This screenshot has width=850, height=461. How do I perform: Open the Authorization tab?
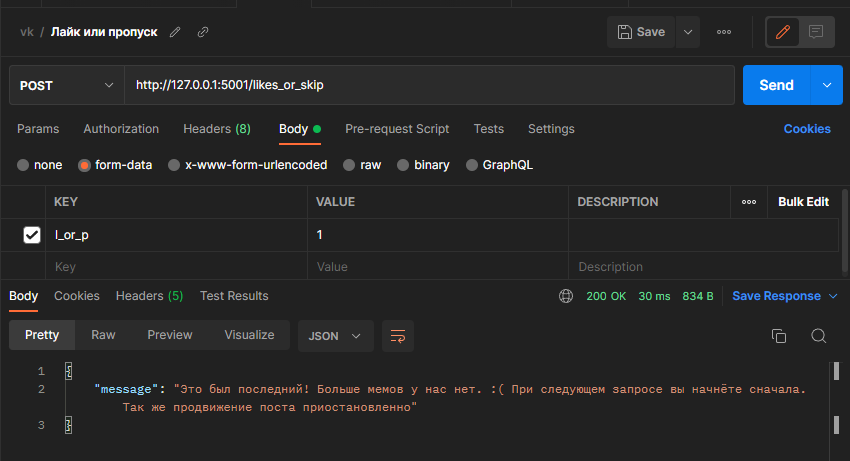point(121,129)
